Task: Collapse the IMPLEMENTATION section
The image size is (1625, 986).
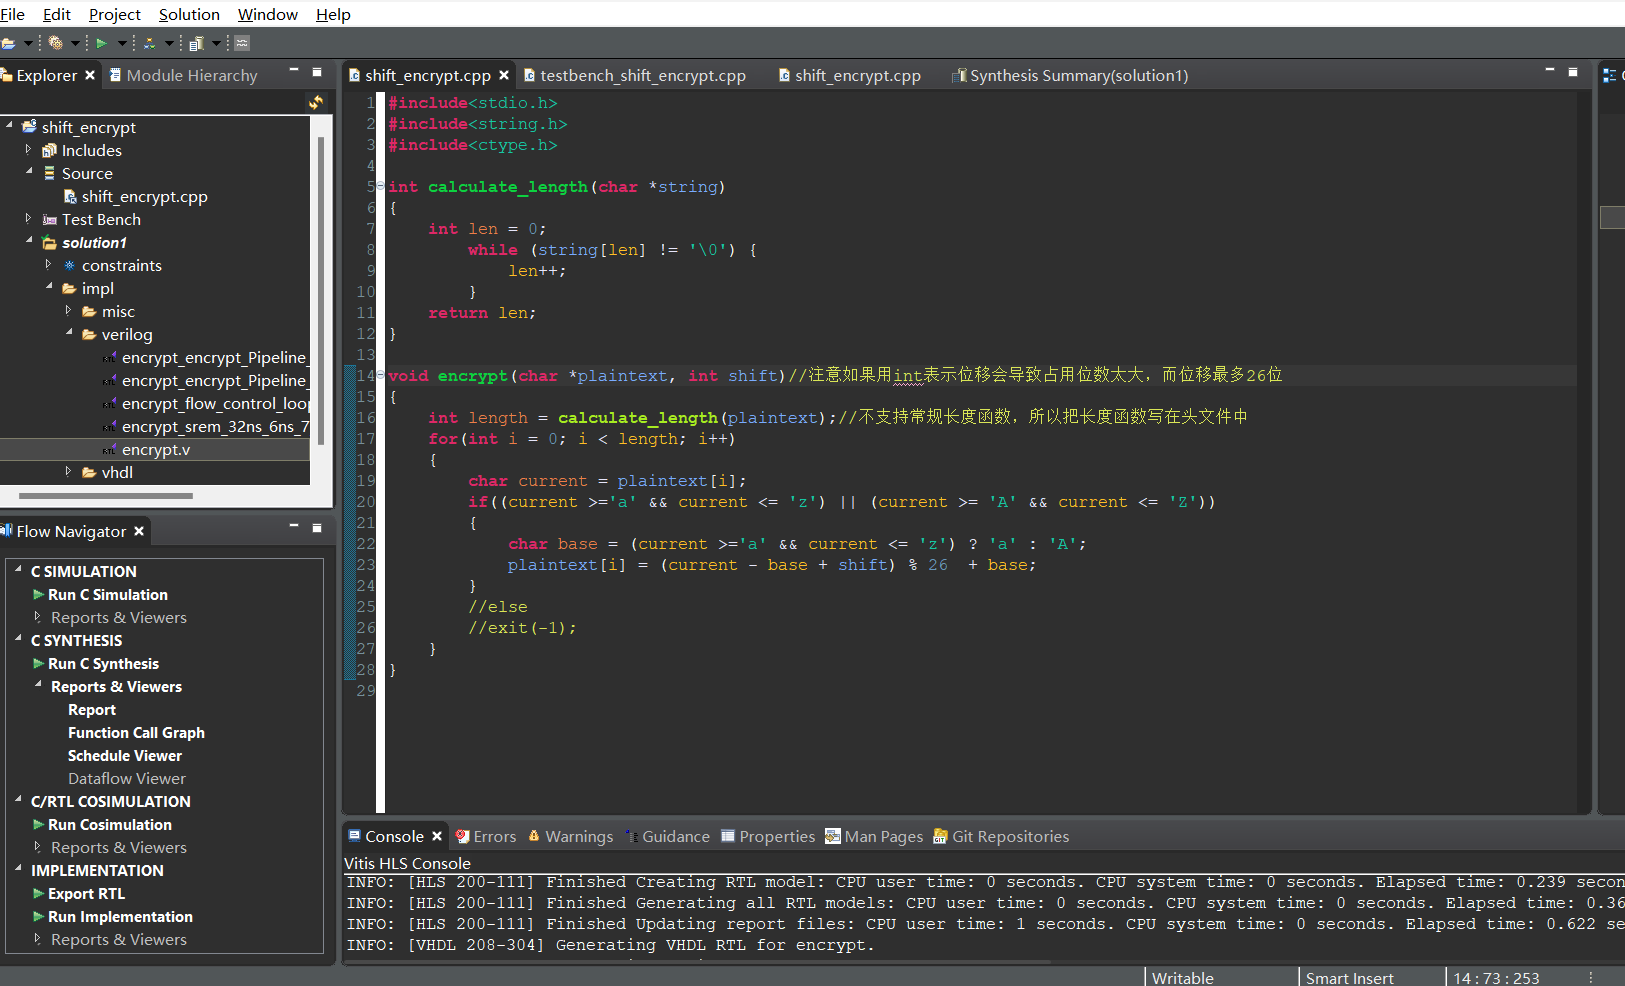Action: point(18,869)
